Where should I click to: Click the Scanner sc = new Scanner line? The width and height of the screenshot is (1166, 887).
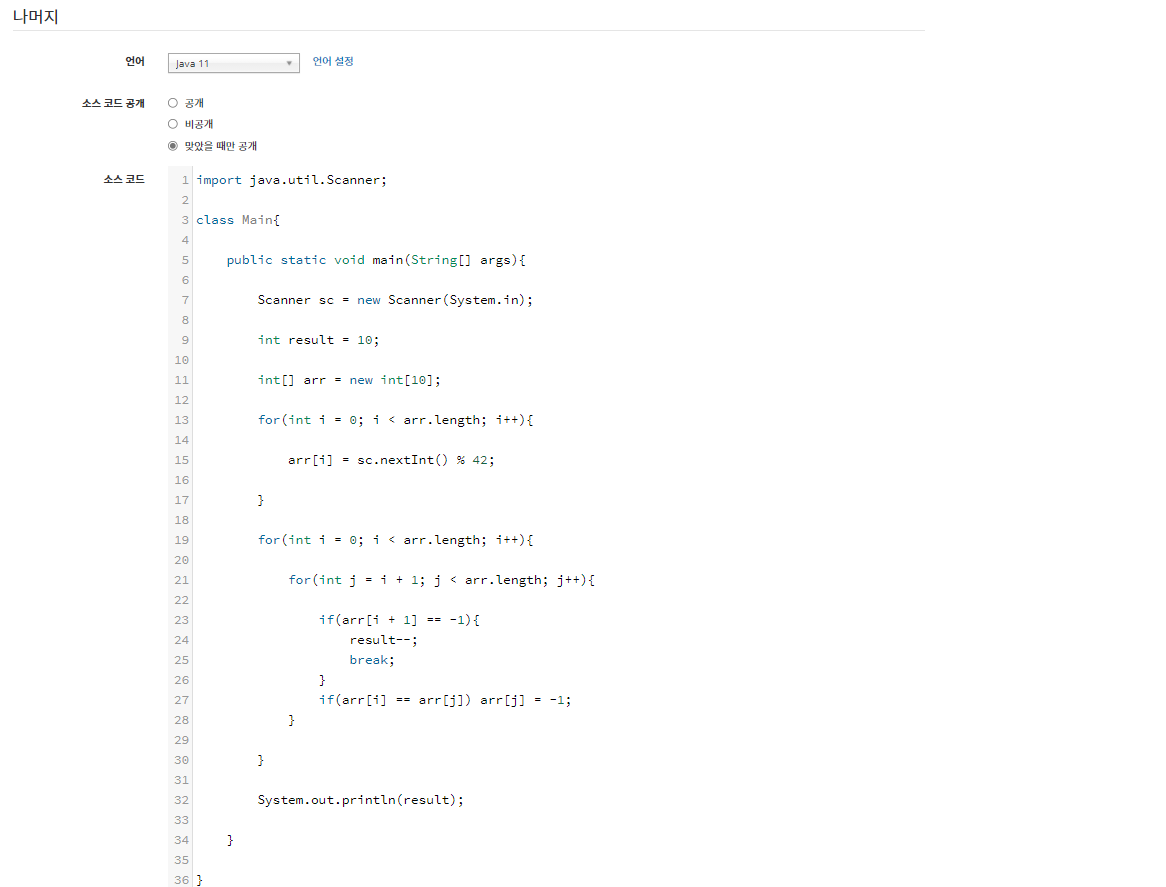point(395,300)
